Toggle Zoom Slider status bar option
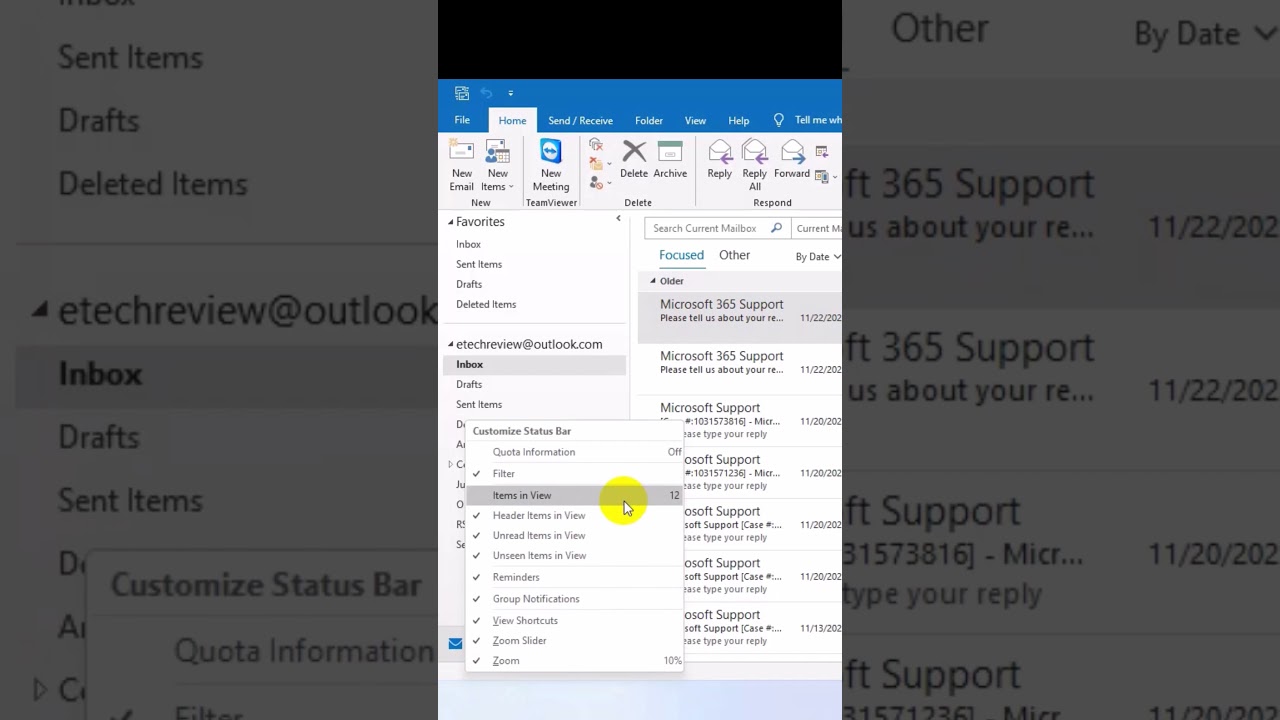This screenshot has height=720, width=1280. pyautogui.click(x=575, y=640)
